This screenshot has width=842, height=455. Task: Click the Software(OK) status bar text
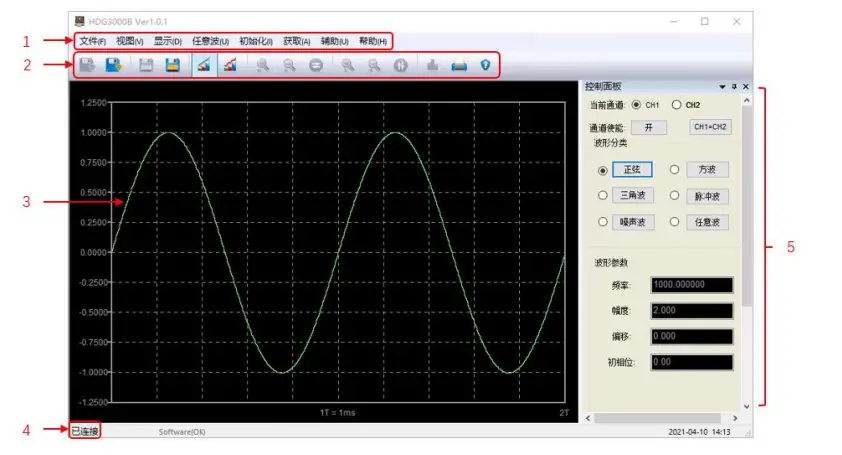(x=182, y=432)
